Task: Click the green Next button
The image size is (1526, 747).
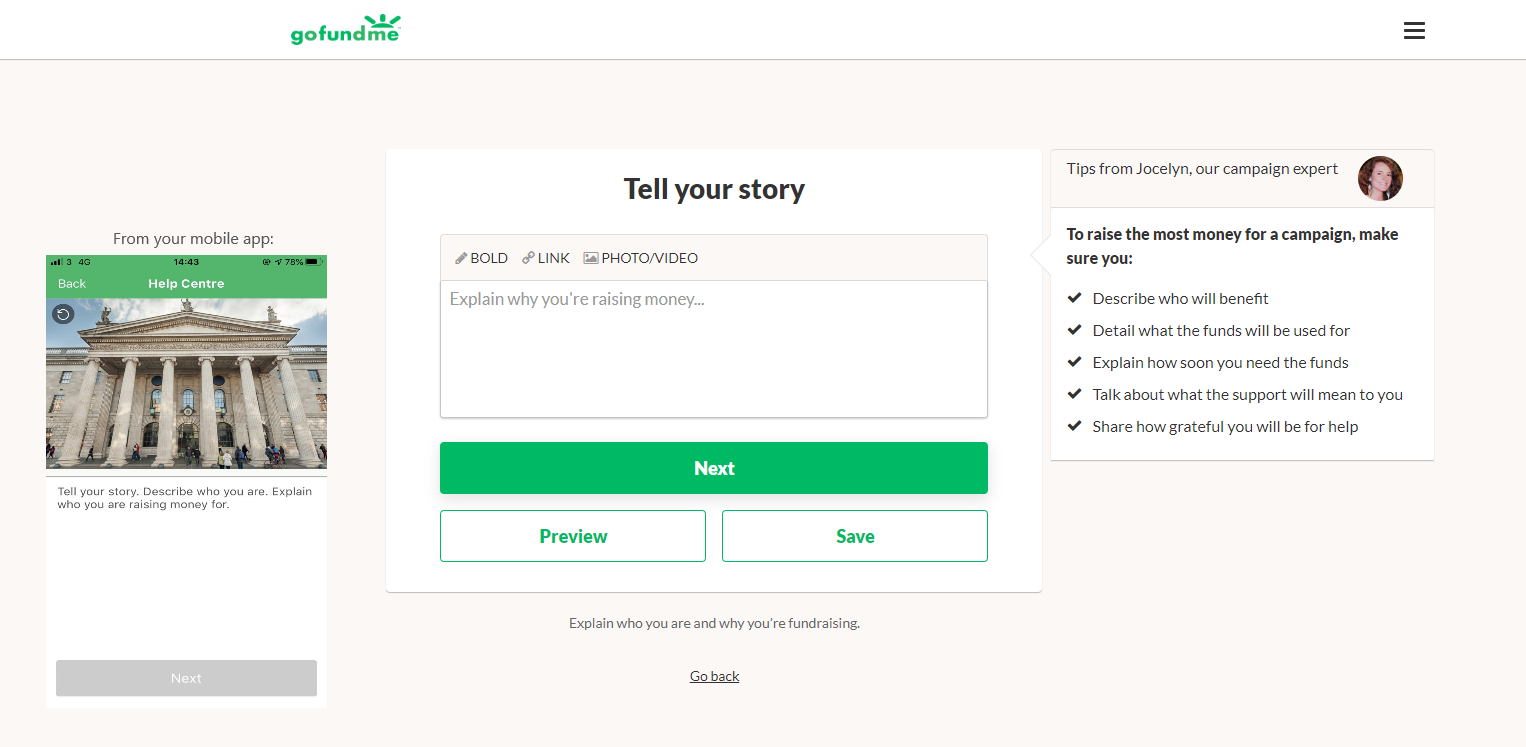Action: [x=714, y=468]
